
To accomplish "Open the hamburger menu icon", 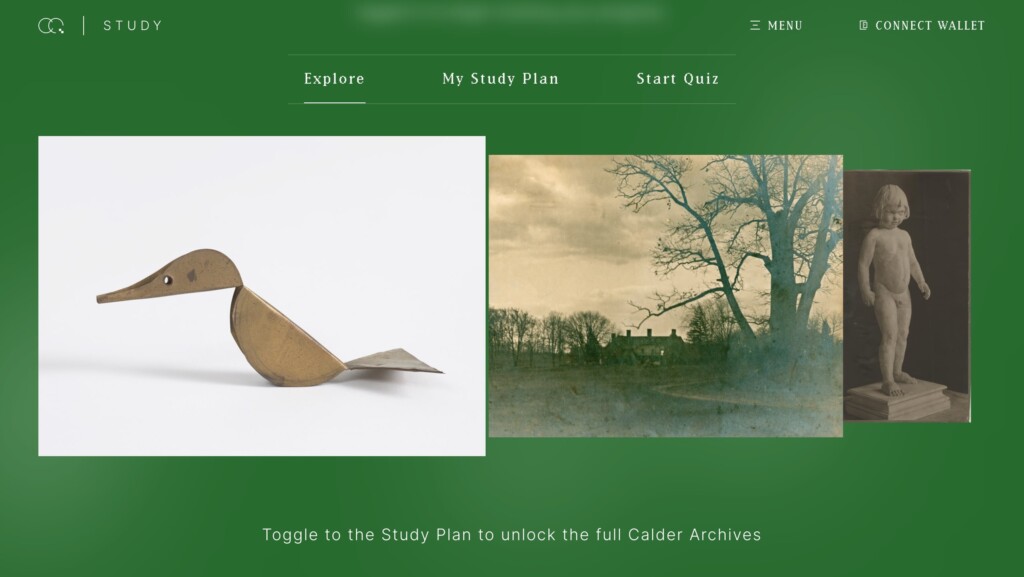I will [x=755, y=25].
